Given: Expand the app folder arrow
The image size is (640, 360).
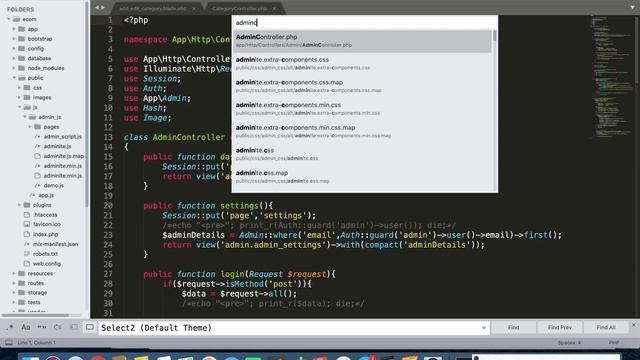Looking at the screenshot, I should (14, 29).
